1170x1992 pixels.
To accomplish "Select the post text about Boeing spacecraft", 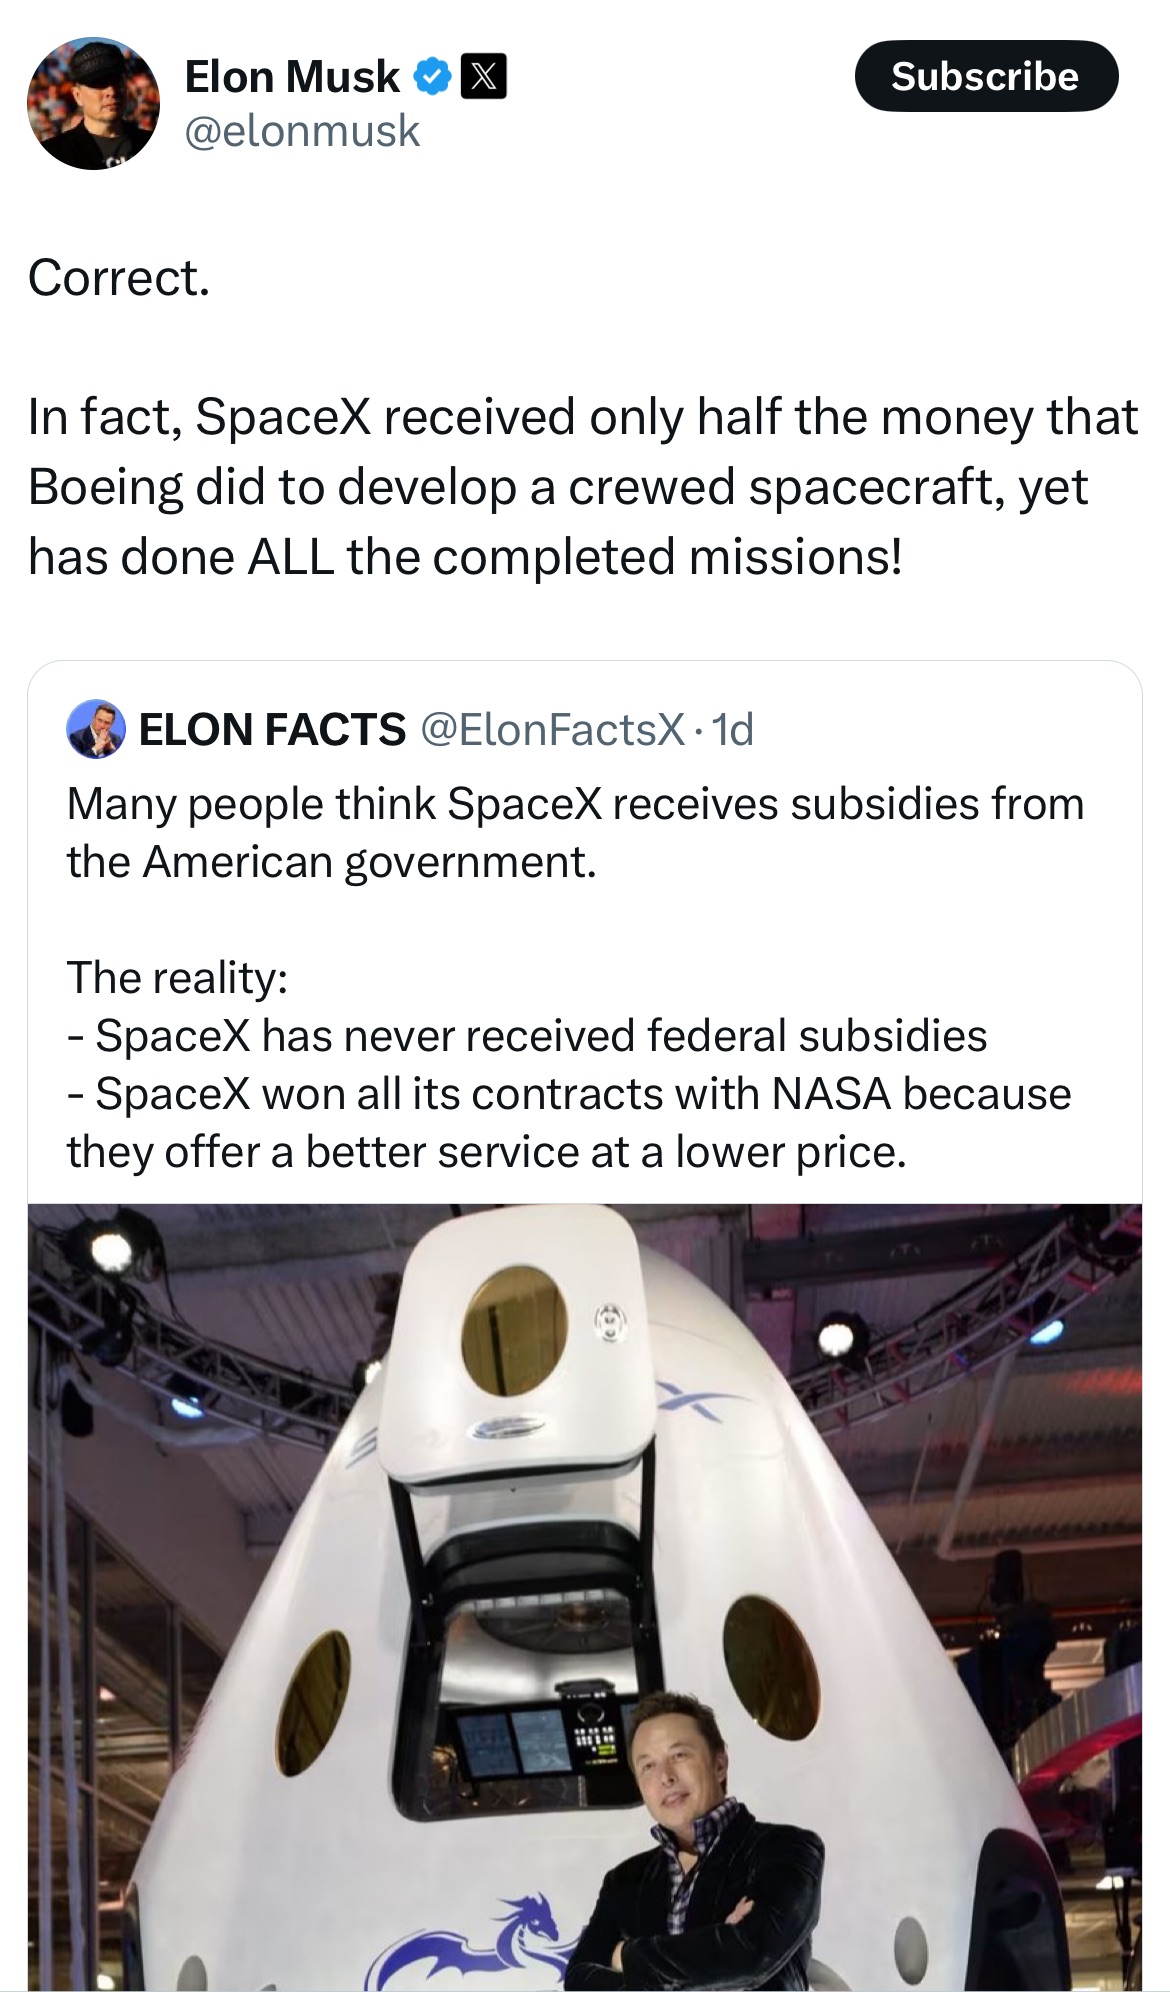I will (x=582, y=487).
